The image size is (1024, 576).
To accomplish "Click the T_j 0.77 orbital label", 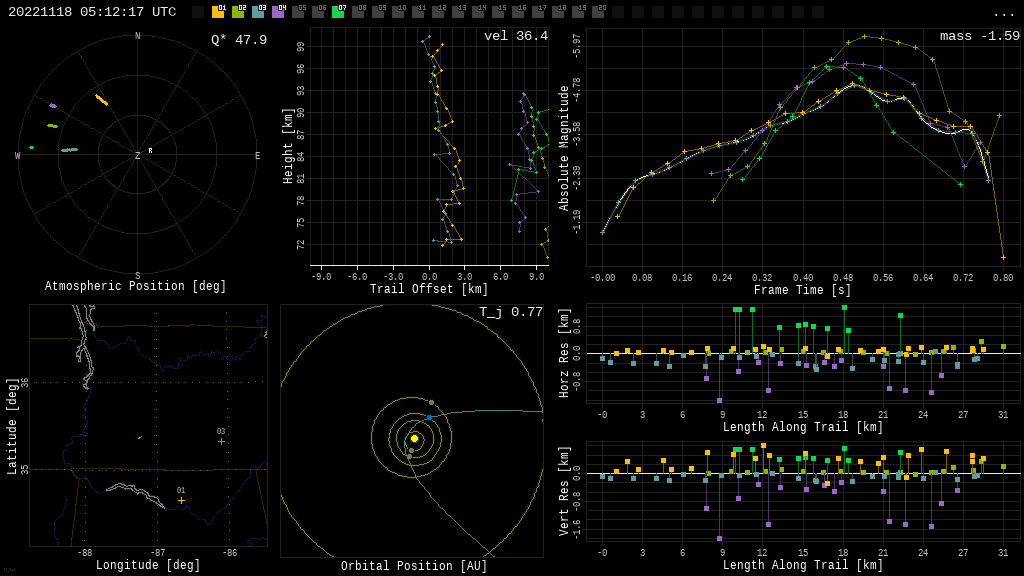I will (x=510, y=312).
